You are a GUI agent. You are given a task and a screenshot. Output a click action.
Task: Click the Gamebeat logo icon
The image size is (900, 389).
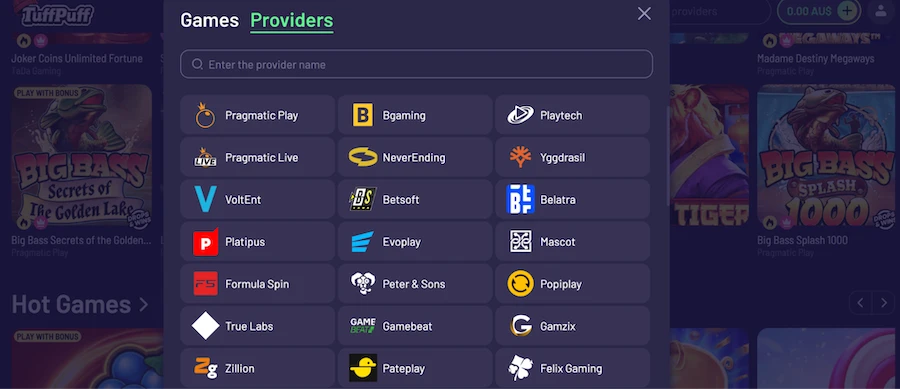[363, 326]
